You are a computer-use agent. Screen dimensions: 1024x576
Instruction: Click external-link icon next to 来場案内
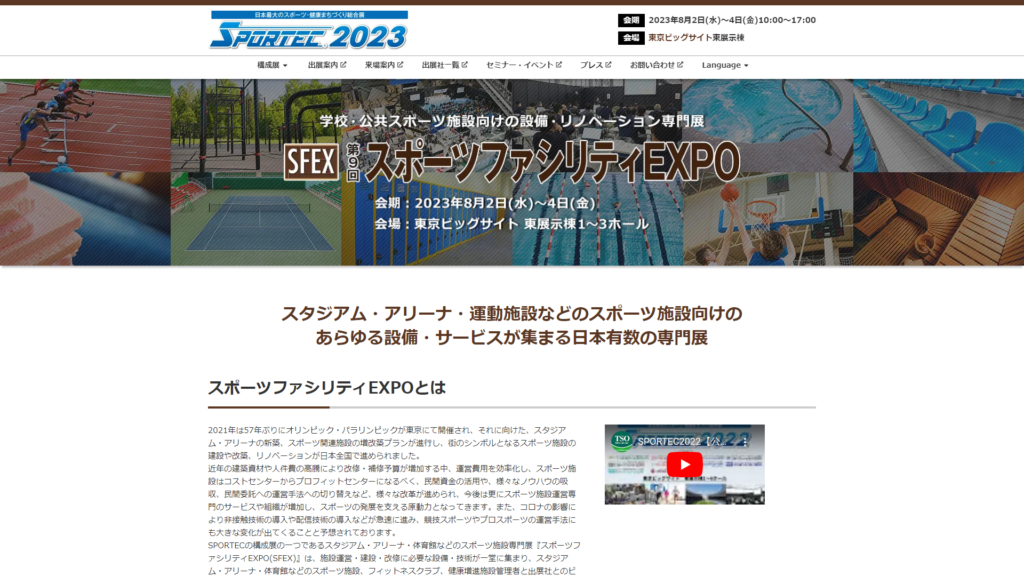coord(400,65)
